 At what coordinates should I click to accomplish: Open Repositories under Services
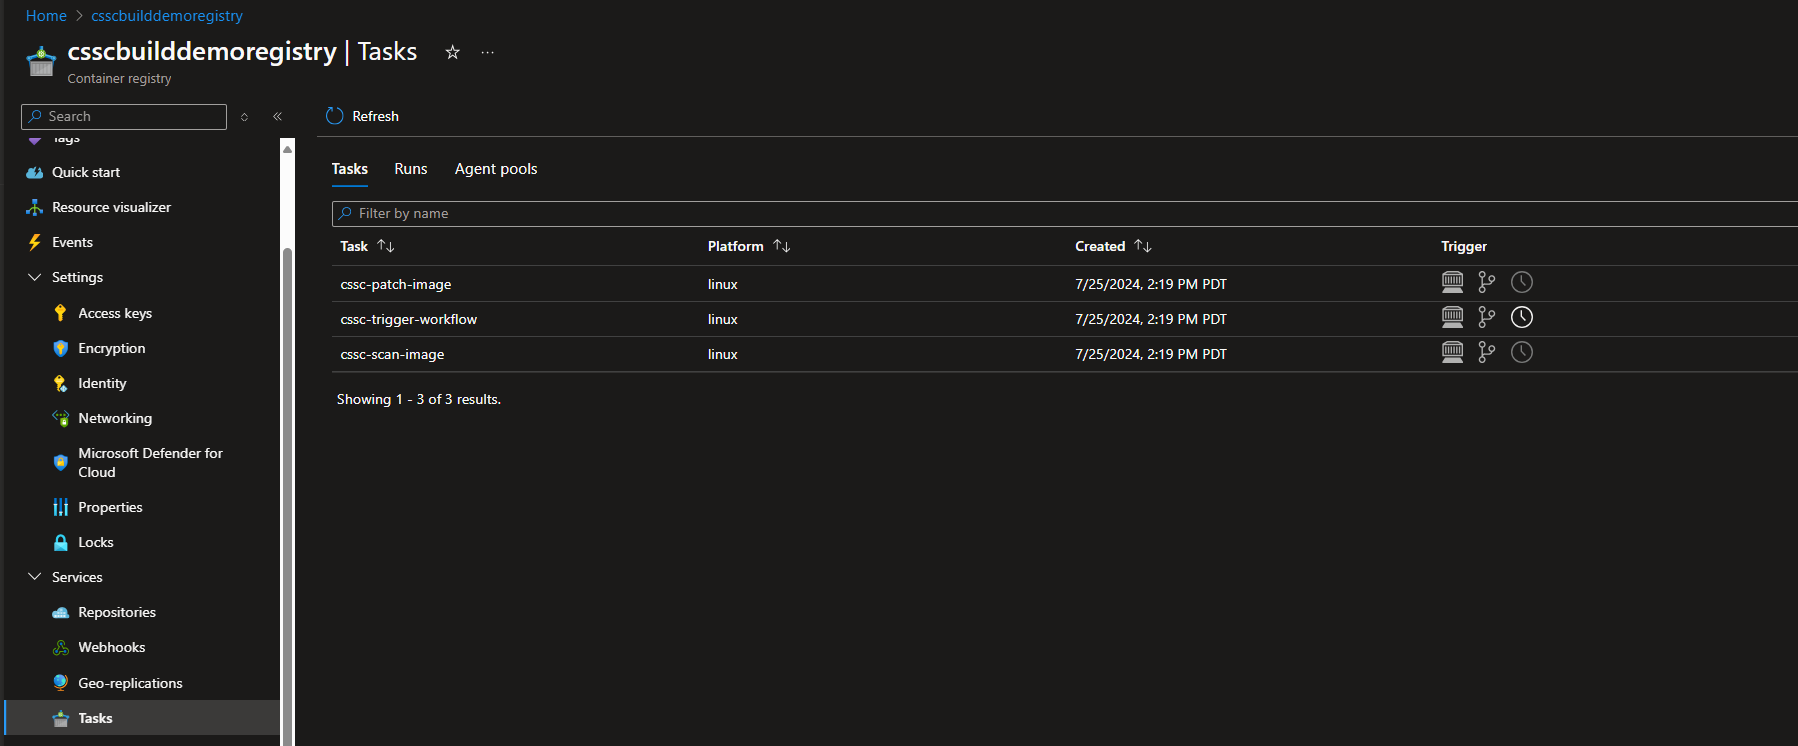[x=117, y=612]
